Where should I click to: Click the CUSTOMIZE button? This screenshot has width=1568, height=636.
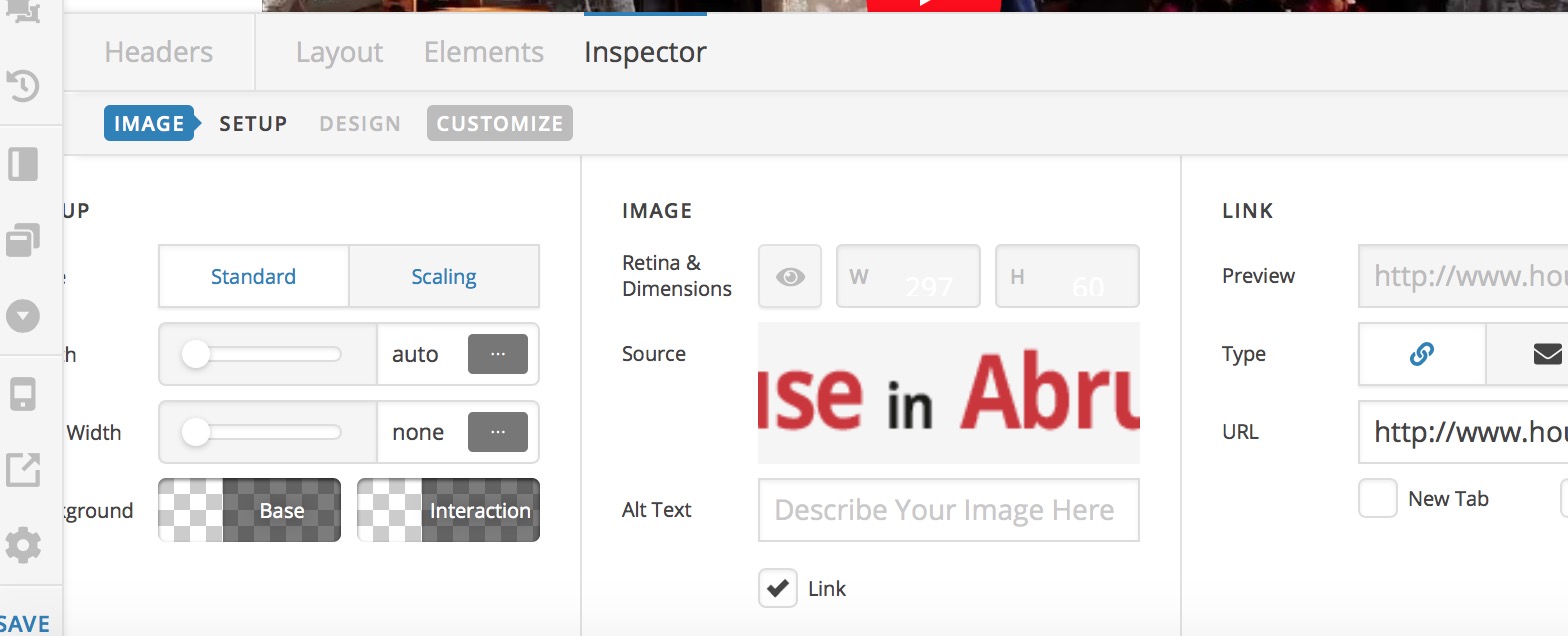click(500, 124)
